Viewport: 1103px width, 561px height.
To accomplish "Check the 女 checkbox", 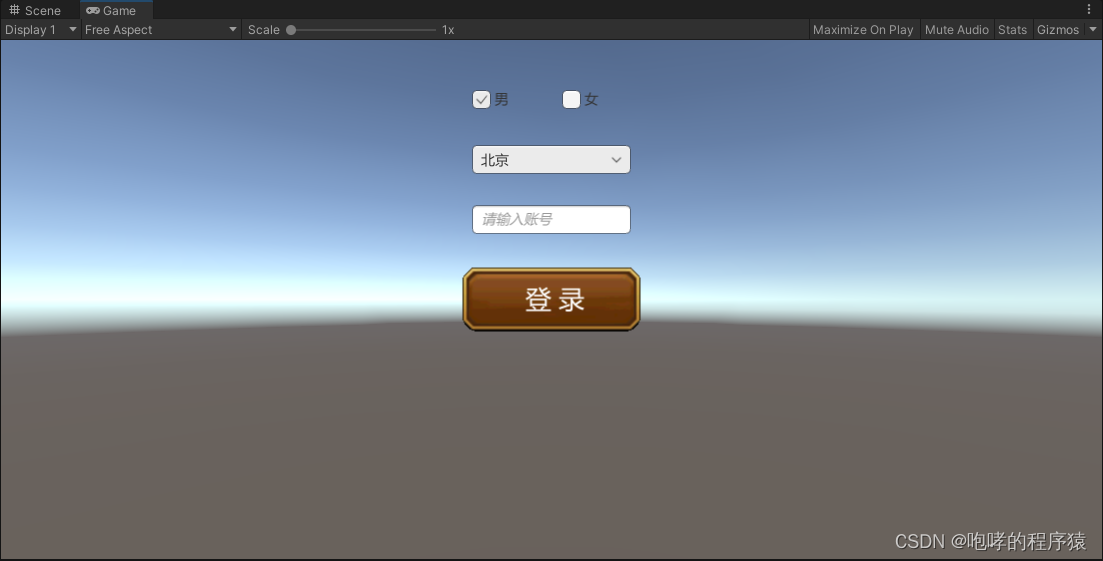I will (x=571, y=100).
